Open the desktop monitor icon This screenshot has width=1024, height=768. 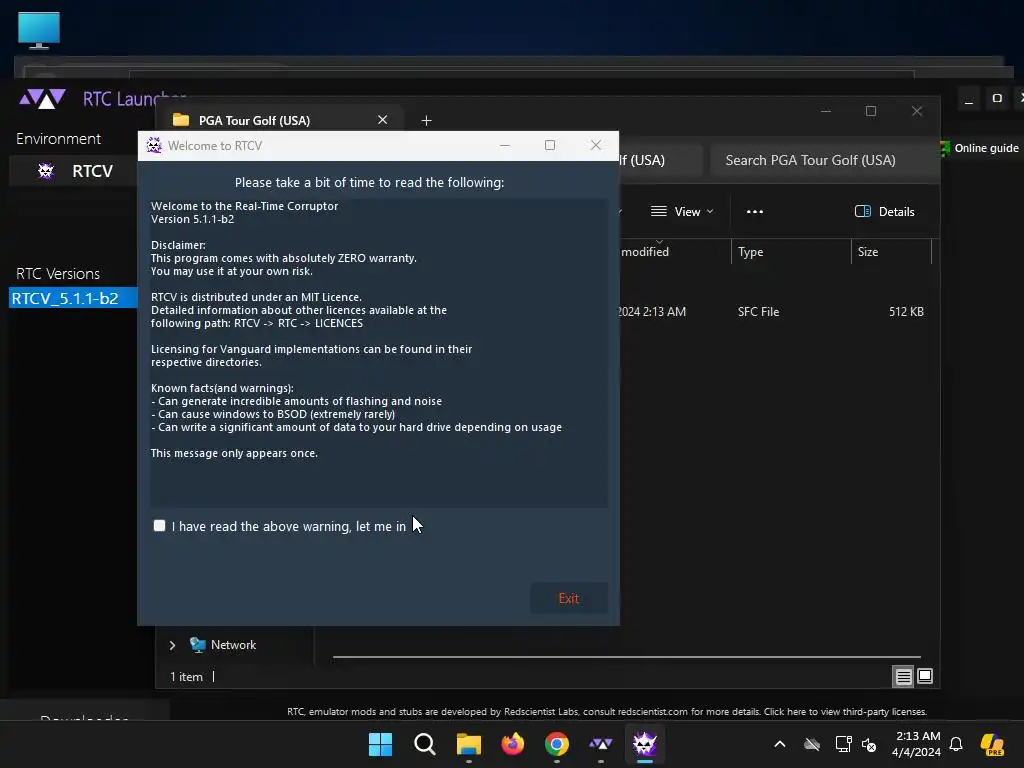point(39,30)
